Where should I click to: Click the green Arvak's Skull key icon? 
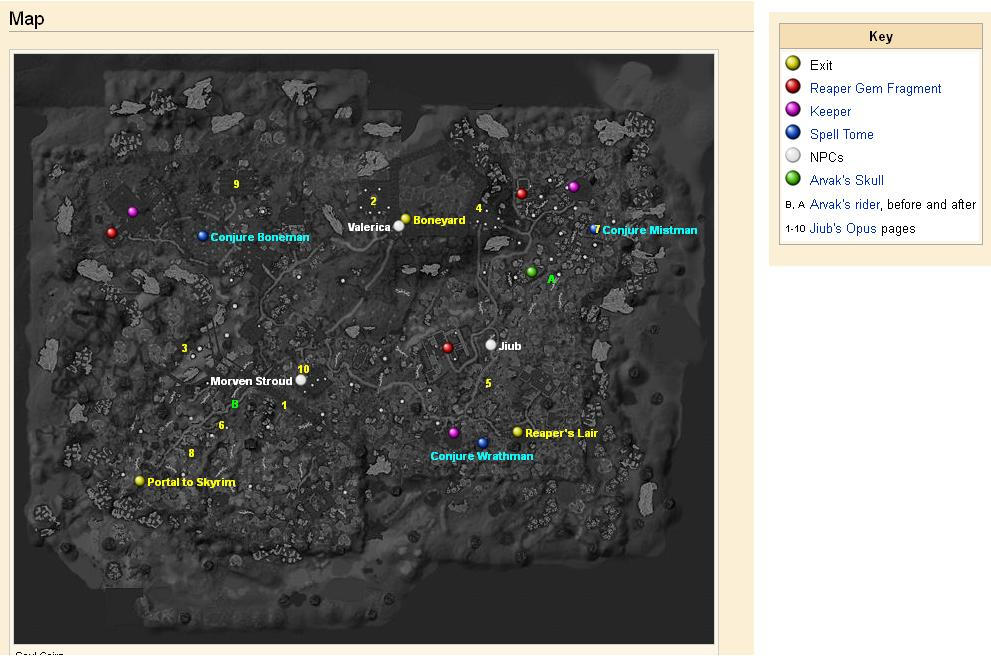793,178
